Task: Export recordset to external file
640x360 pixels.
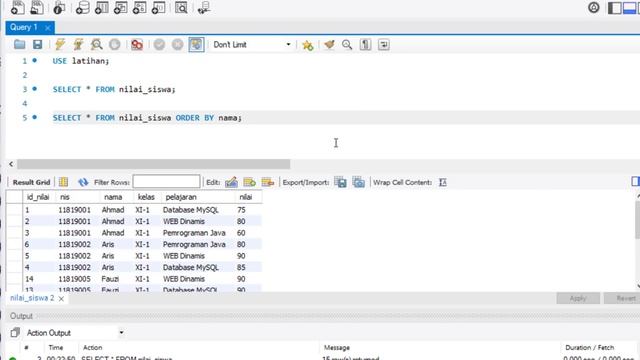Action: coord(340,182)
